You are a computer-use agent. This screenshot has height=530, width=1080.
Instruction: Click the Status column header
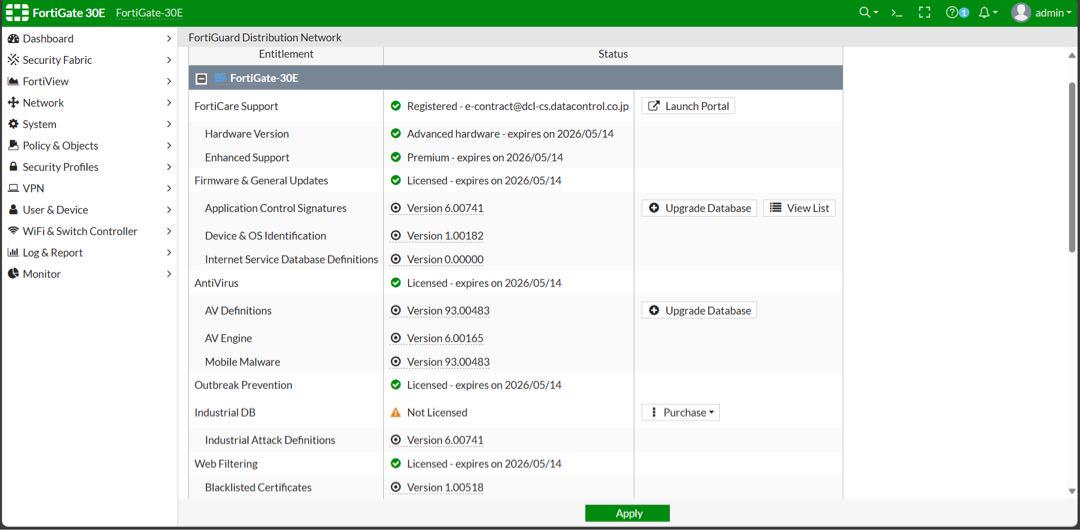[x=613, y=54]
